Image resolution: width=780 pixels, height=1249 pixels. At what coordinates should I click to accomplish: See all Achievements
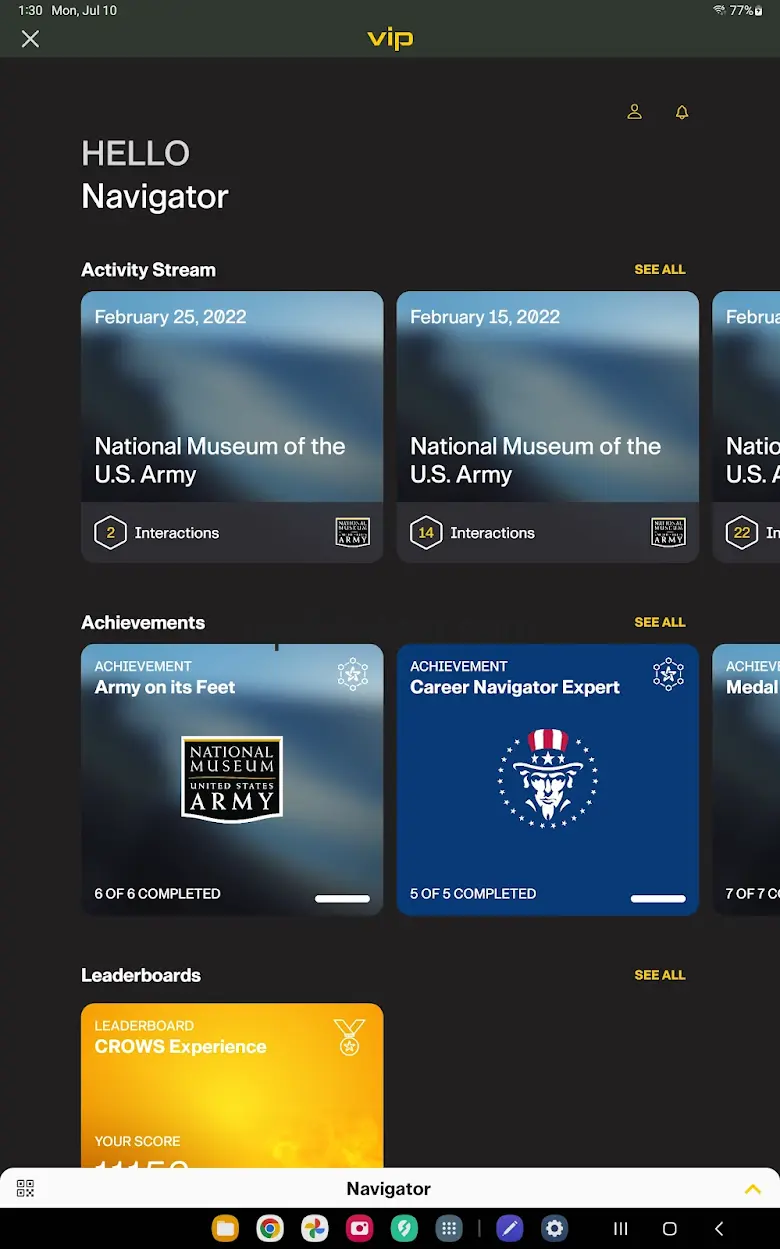[x=660, y=622]
